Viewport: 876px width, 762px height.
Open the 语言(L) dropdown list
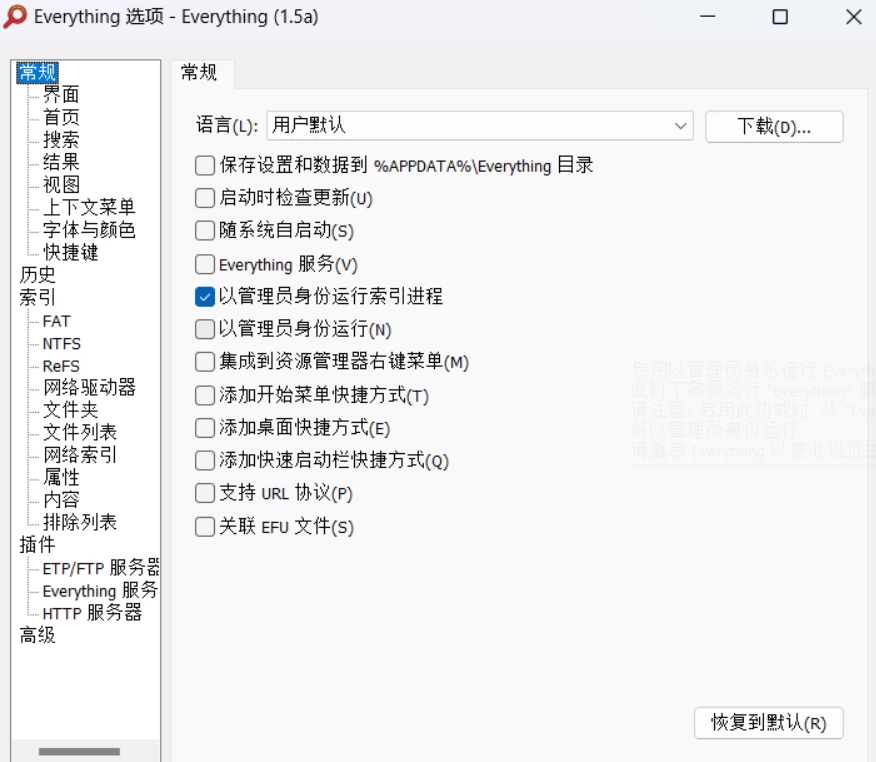(x=480, y=126)
